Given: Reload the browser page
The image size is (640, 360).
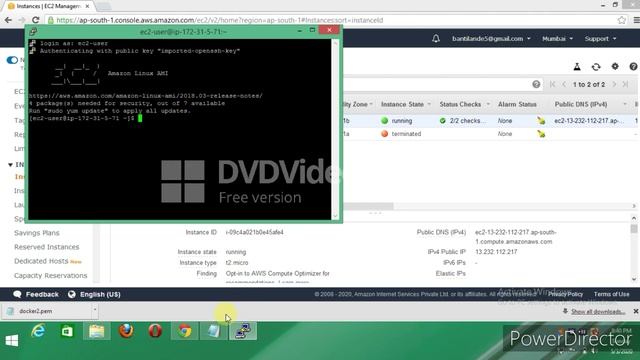Looking at the screenshot, I should [x=36, y=20].
